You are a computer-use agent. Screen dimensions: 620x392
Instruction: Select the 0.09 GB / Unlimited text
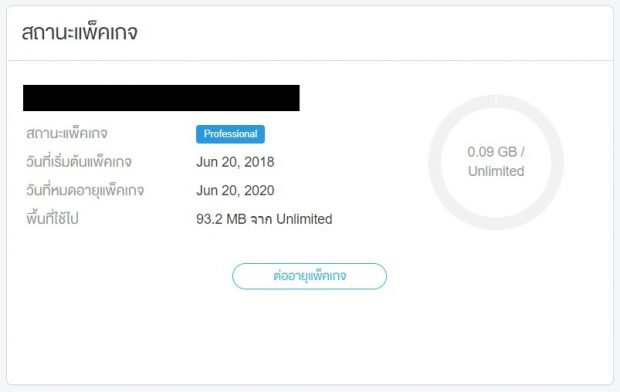[x=496, y=161]
